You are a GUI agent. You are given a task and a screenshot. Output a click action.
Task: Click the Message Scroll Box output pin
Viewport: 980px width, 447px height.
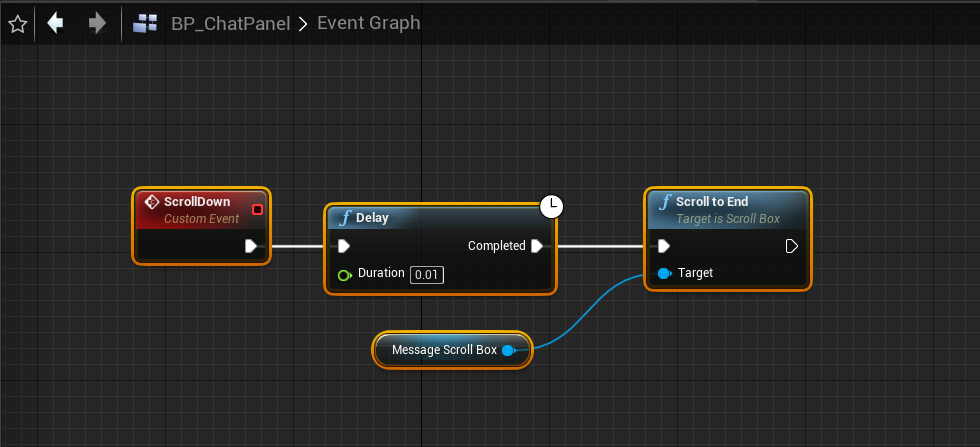(x=508, y=350)
